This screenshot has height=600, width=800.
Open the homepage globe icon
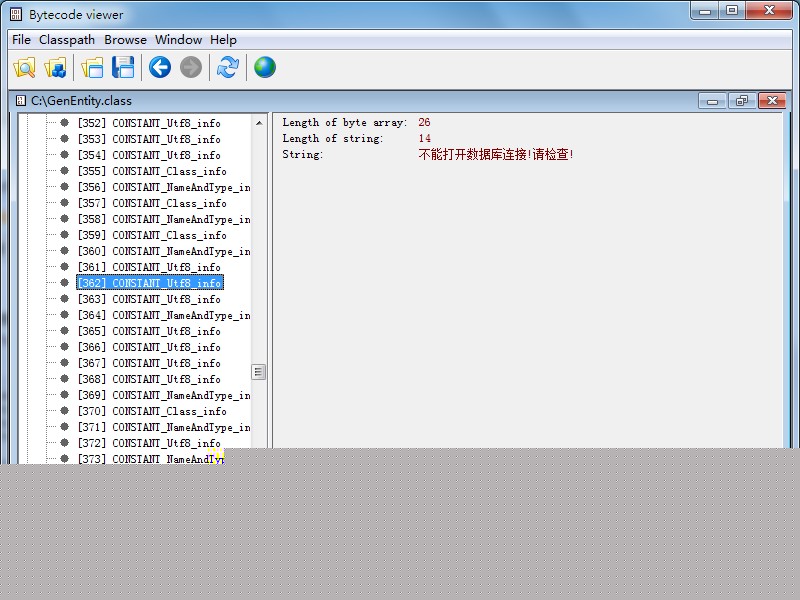point(265,67)
